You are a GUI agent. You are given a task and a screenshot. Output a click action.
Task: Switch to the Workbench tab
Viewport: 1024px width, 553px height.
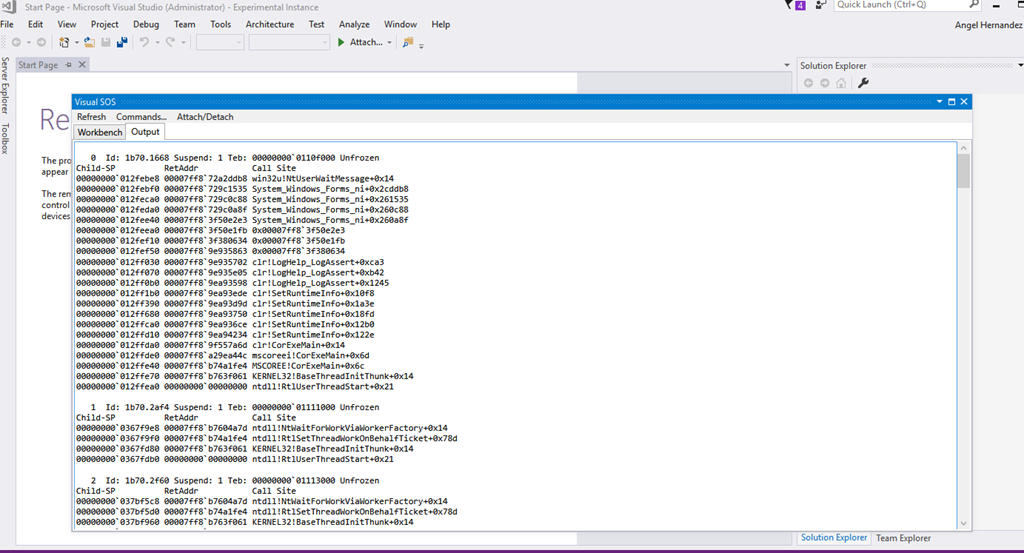tap(100, 132)
